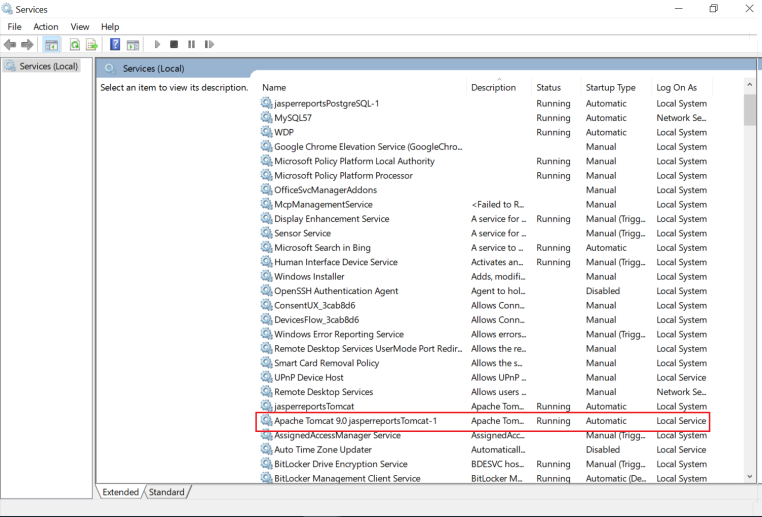The height and width of the screenshot is (517, 762).
Task: Click the Stop Service square icon
Action: tap(174, 44)
